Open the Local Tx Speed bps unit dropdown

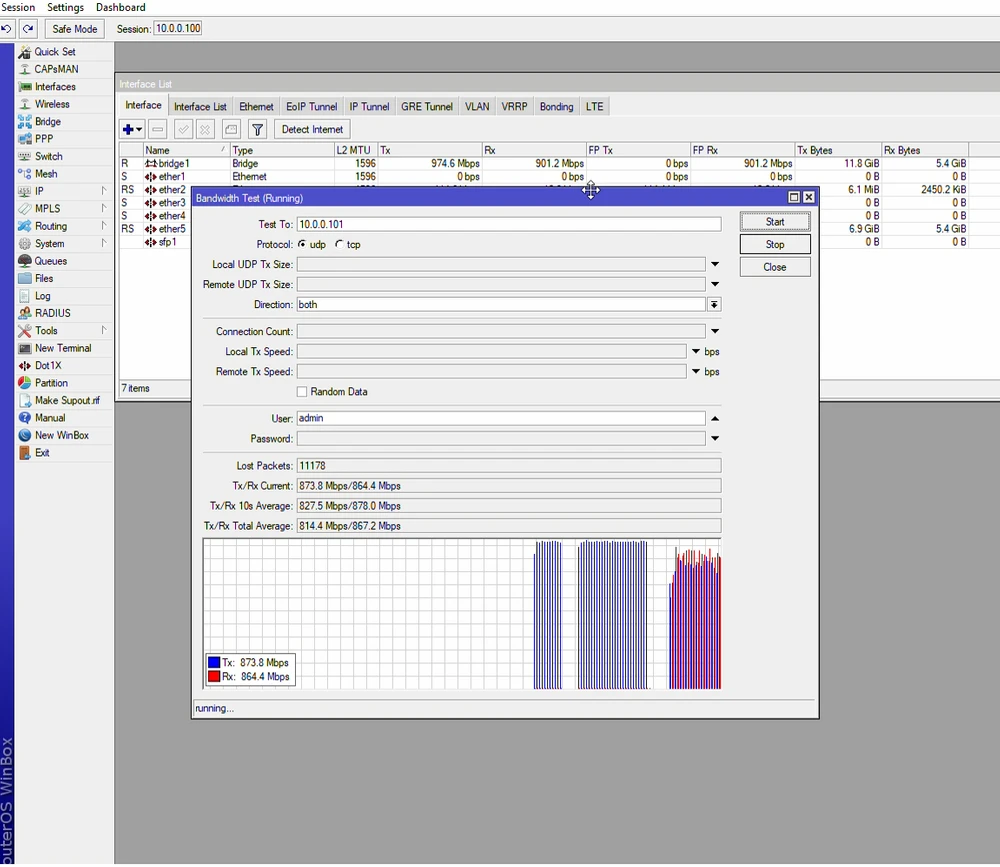(x=696, y=351)
